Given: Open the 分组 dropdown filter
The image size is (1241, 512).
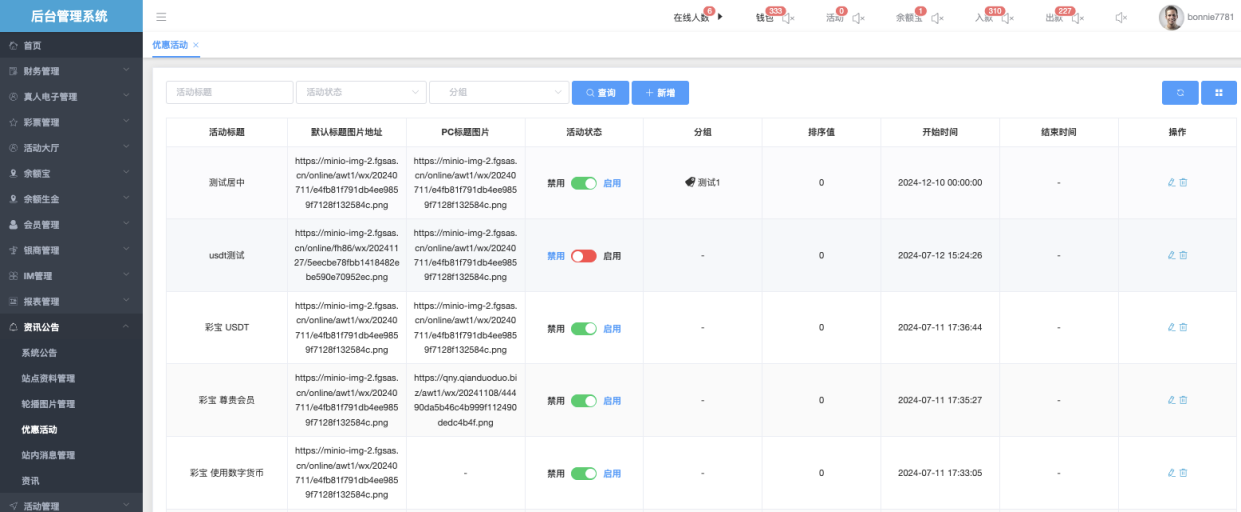Looking at the screenshot, I should pos(499,92).
